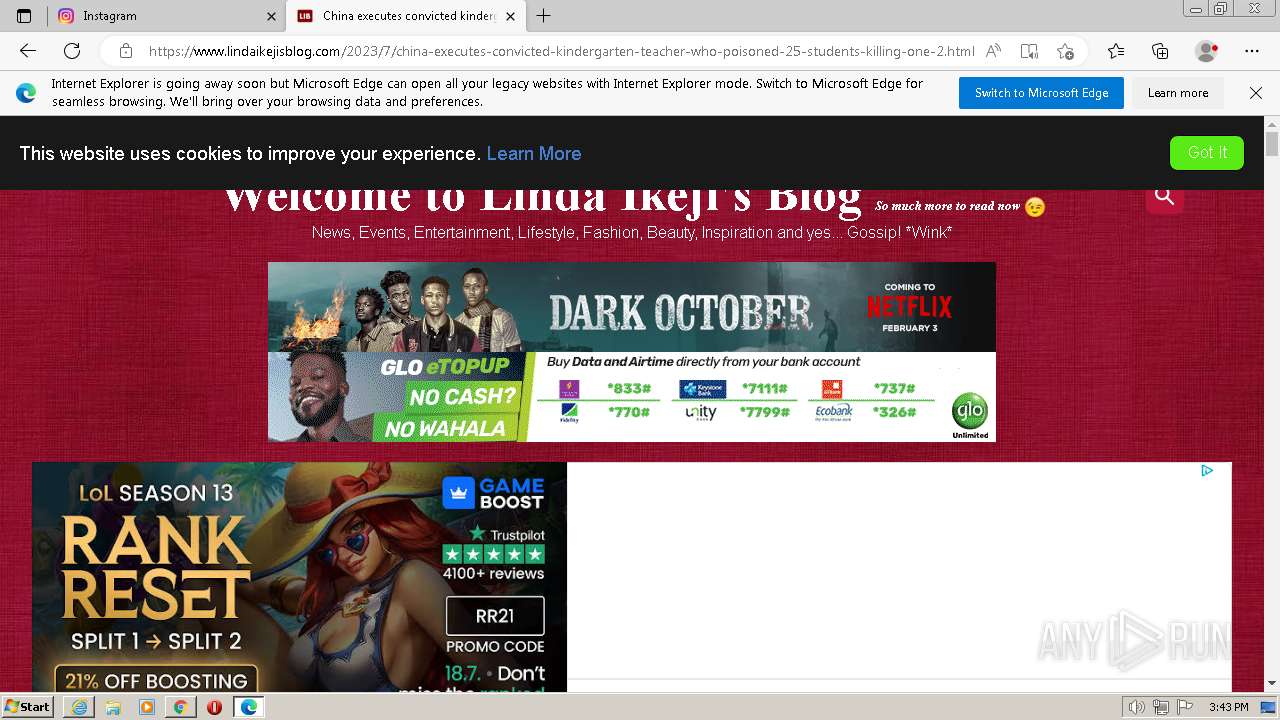The height and width of the screenshot is (720, 1280).
Task: Click the page scroll down arrow
Action: [1272, 683]
